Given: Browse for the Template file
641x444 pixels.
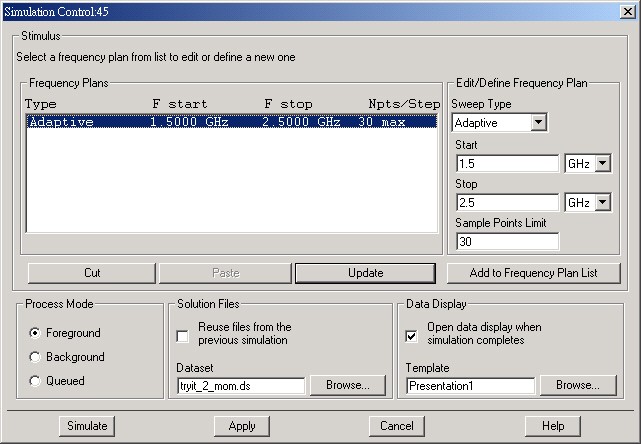Looking at the screenshot, I should tap(578, 385).
